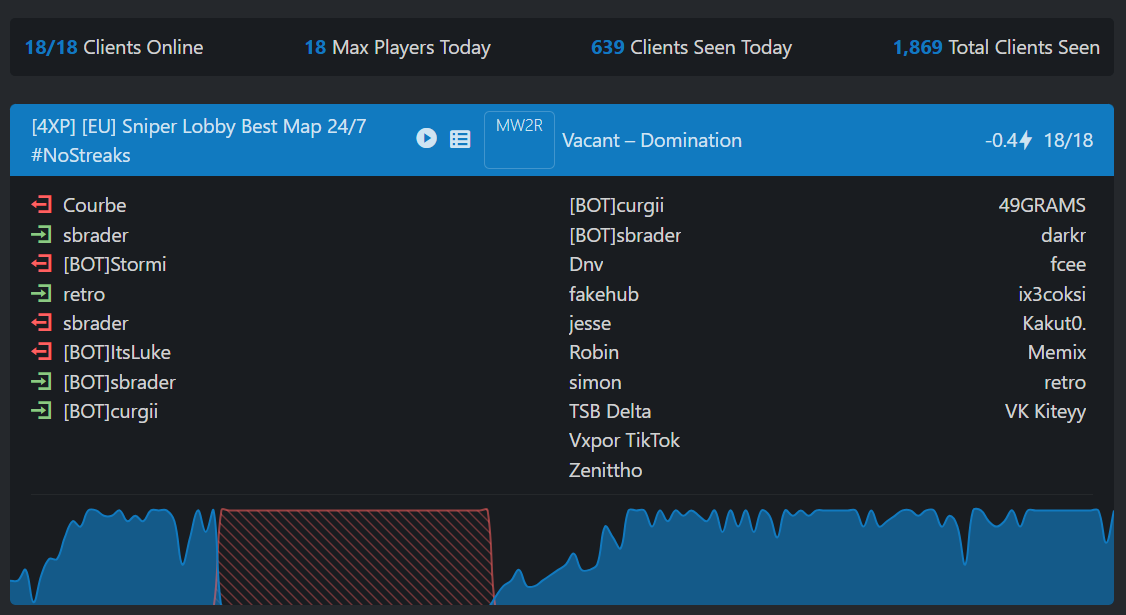1126x615 pixels.
Task: Open Courbe's profile from activity list
Action: (95, 205)
